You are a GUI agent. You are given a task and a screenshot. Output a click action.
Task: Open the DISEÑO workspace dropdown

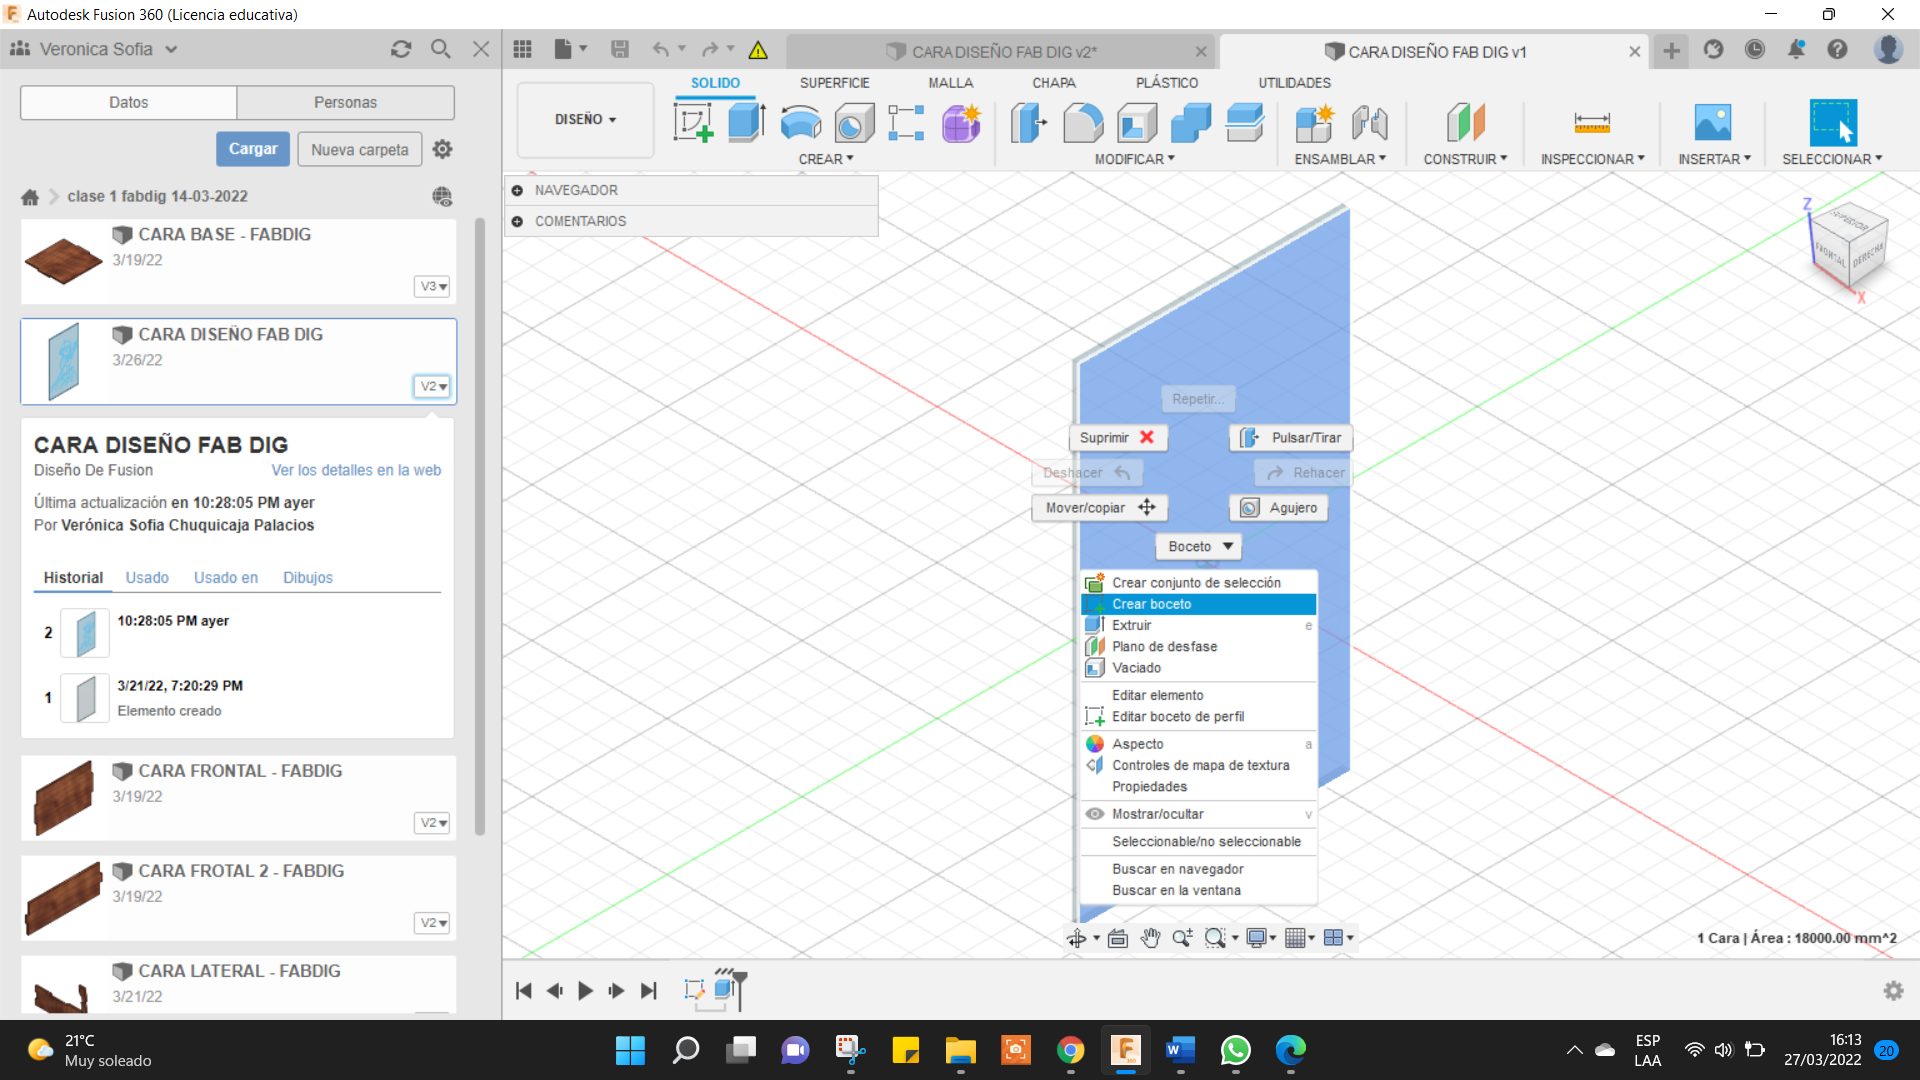[585, 119]
